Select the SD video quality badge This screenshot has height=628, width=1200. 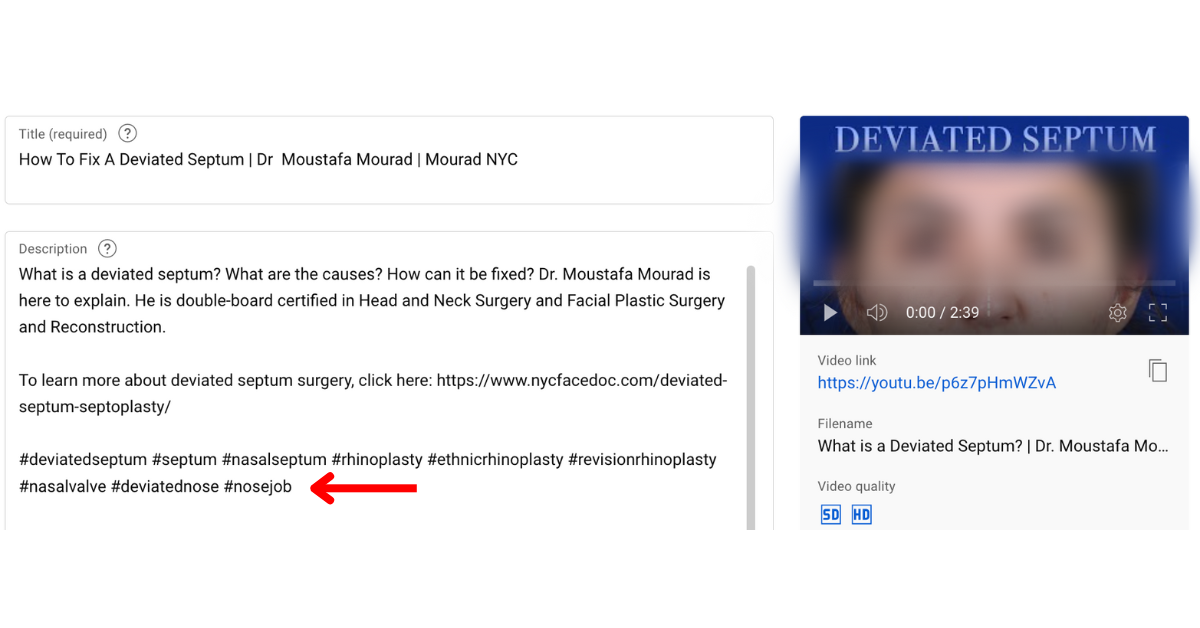[831, 515]
